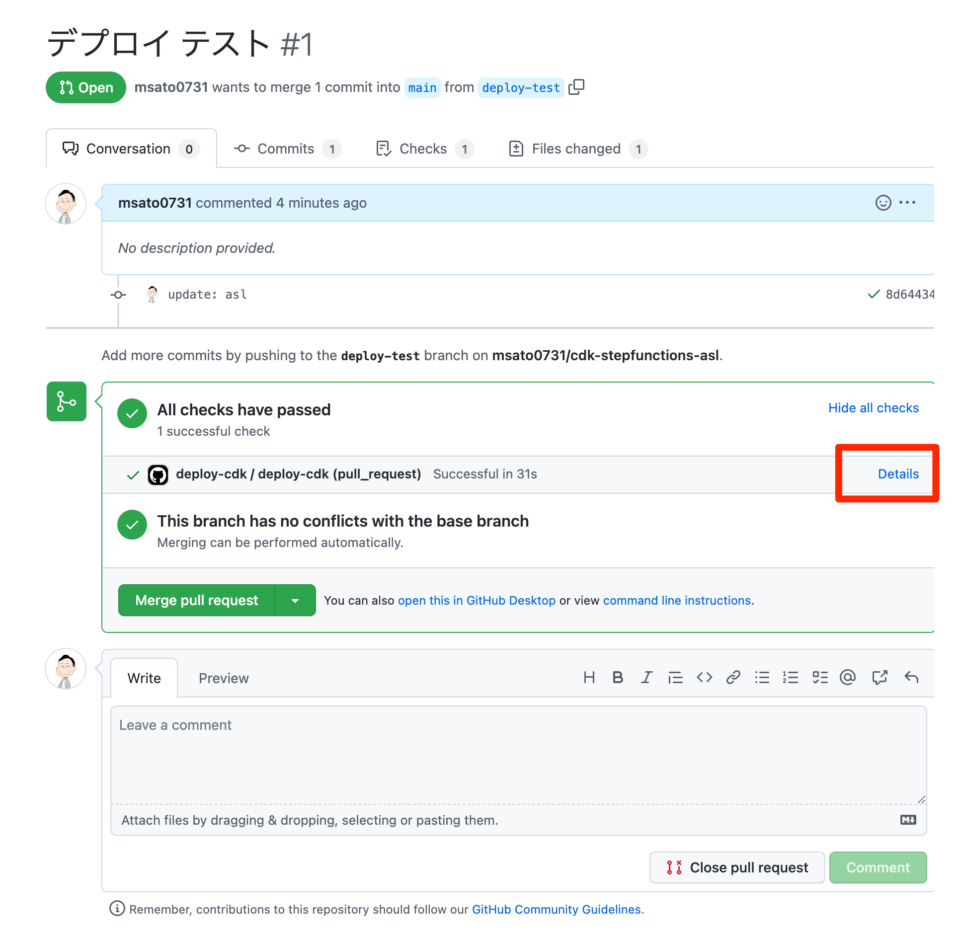
Task: Insert a quote block in the comment editor
Action: click(x=675, y=677)
